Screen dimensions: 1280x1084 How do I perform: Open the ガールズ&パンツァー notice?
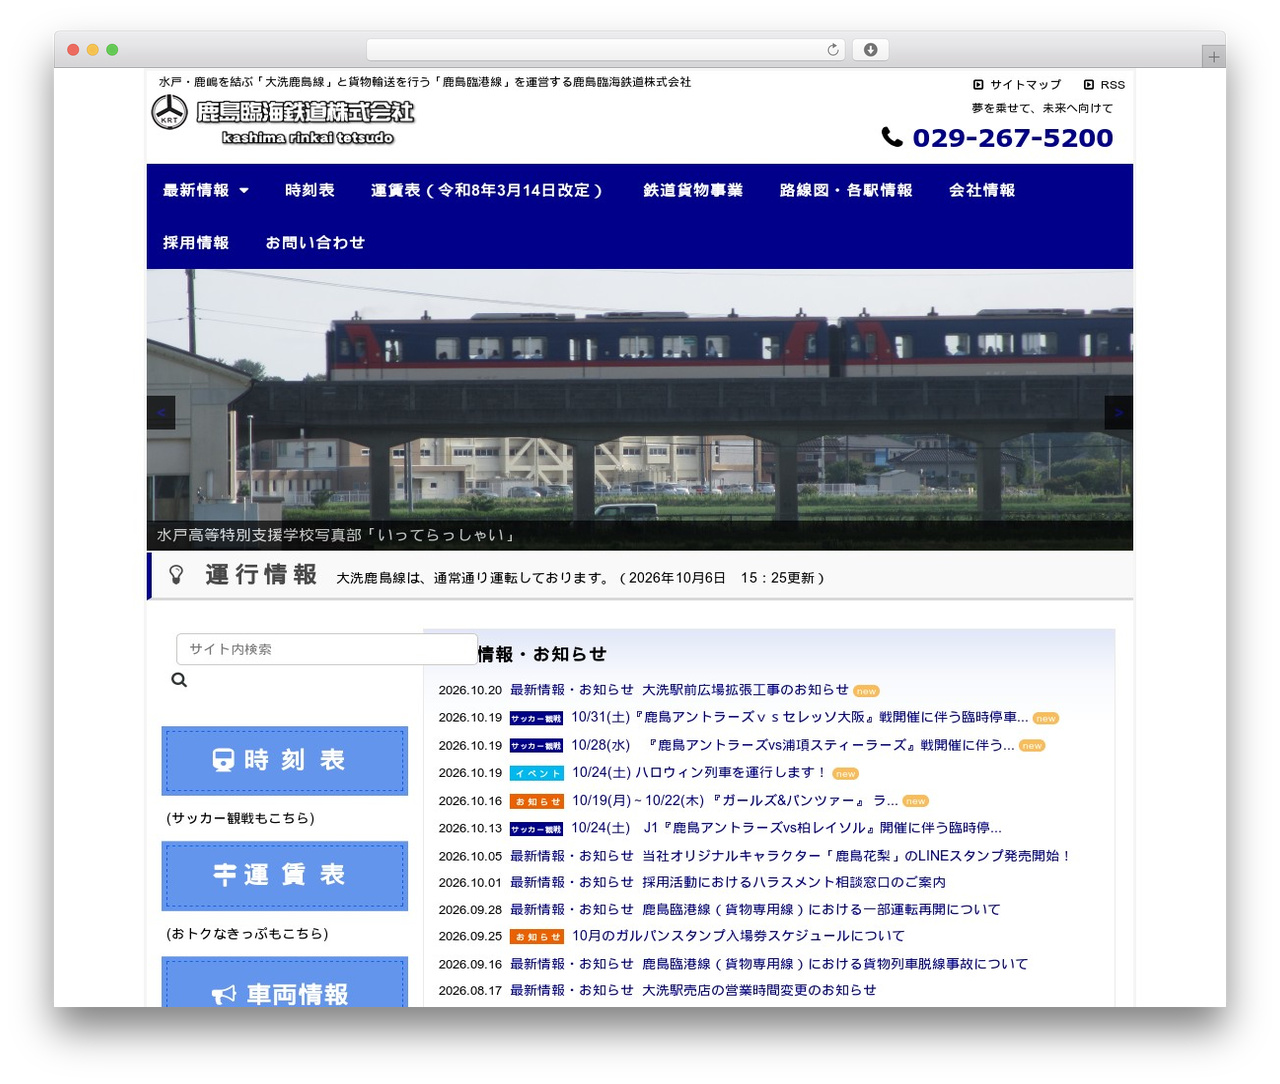pyautogui.click(x=735, y=800)
